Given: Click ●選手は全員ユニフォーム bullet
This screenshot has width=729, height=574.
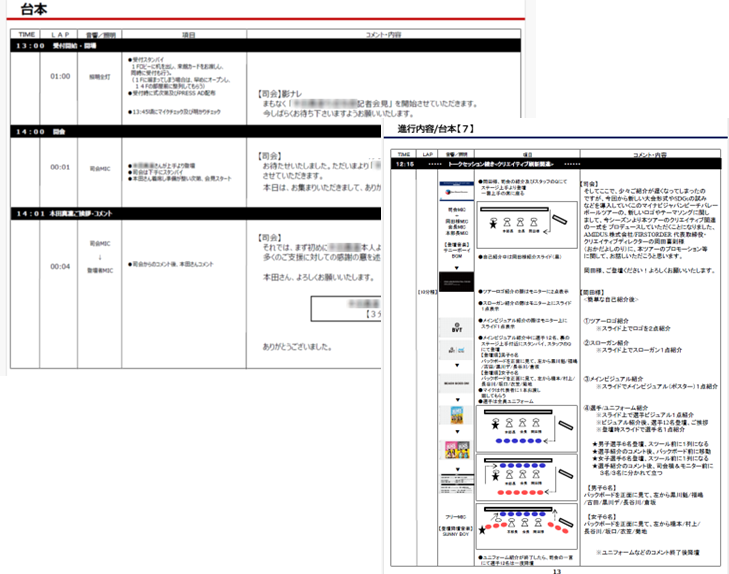Looking at the screenshot, I should coord(506,401).
